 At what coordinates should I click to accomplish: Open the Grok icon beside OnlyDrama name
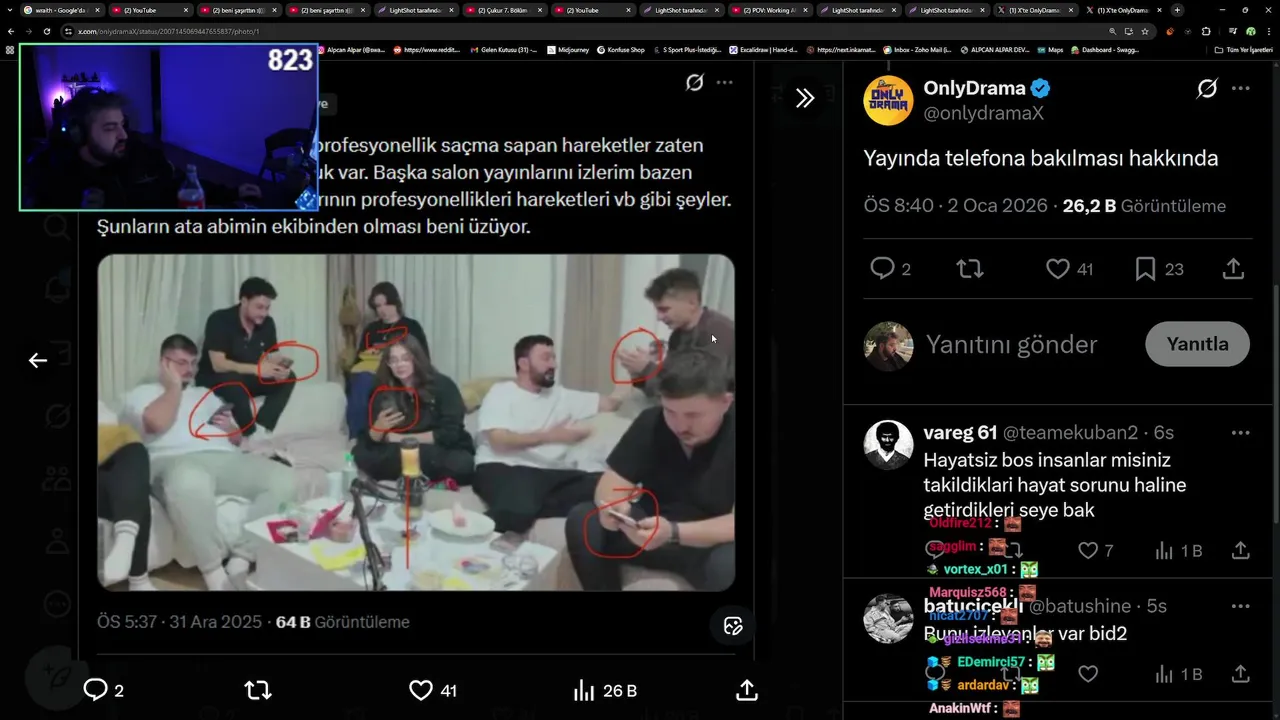point(1207,88)
